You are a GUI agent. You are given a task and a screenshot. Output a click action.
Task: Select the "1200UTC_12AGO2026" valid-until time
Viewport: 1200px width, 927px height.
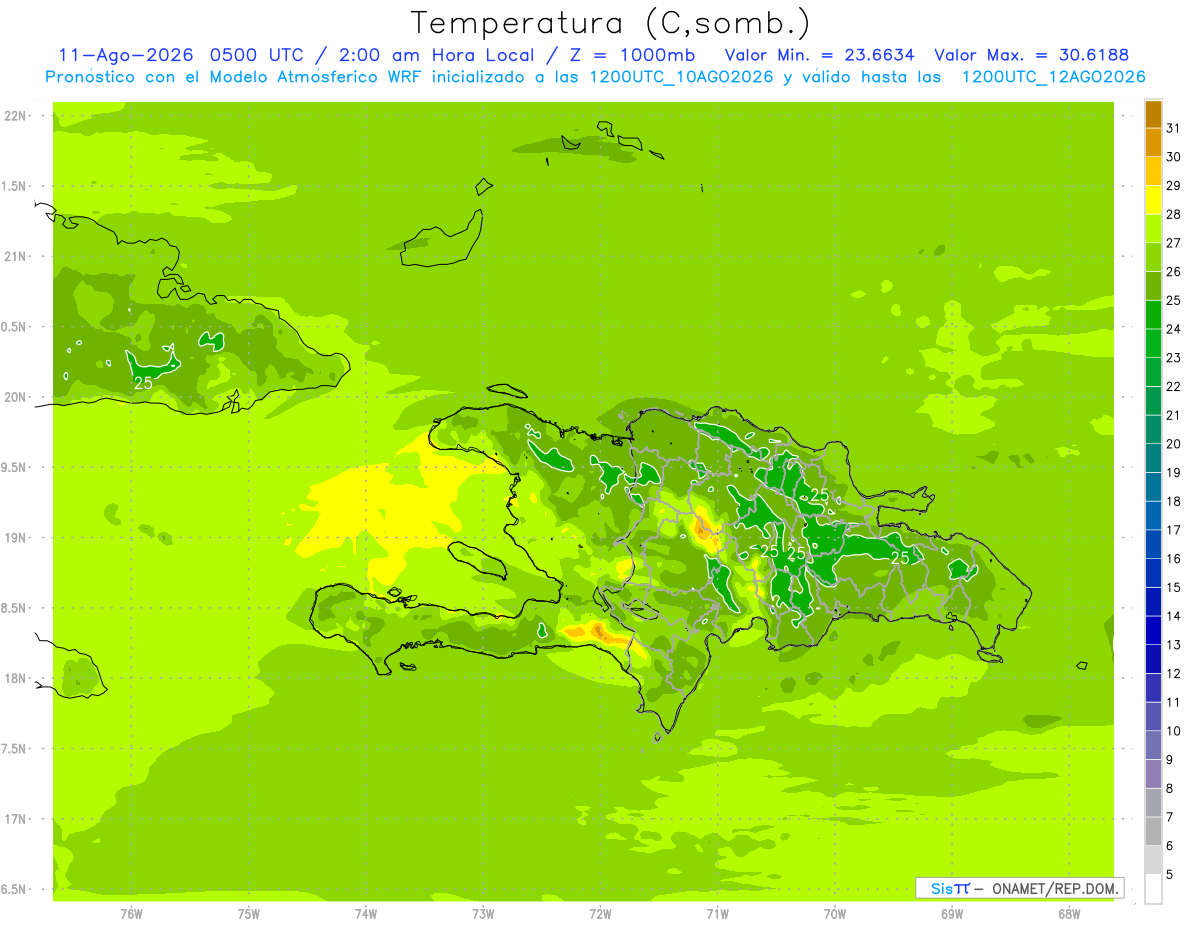coord(1053,77)
